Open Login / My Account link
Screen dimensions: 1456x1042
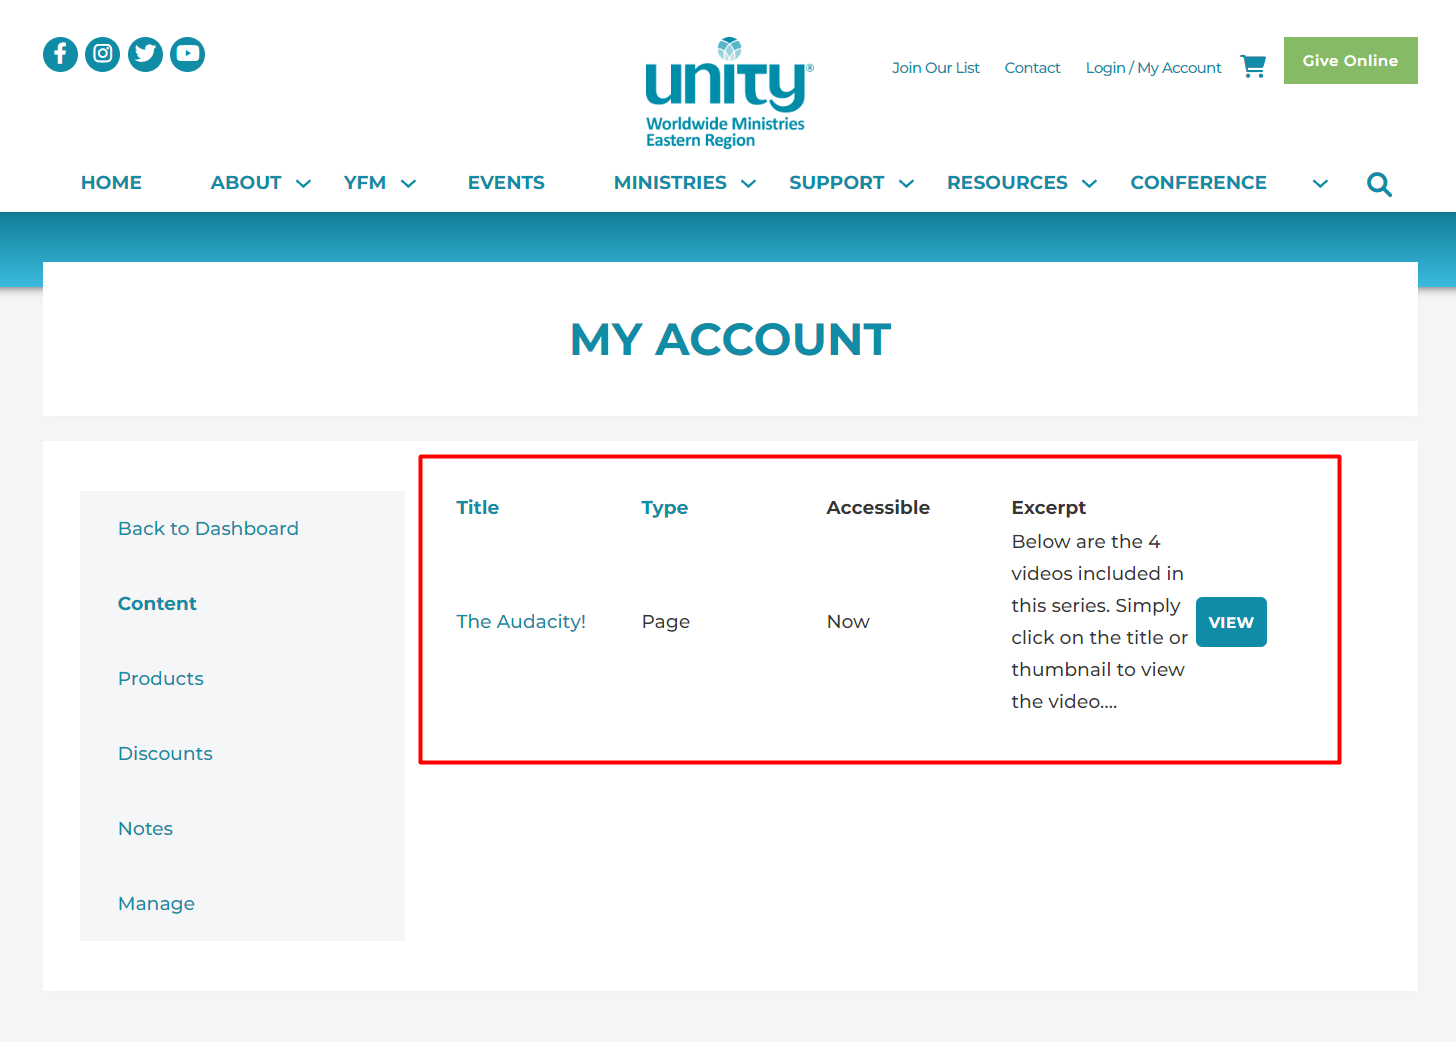(x=1153, y=68)
